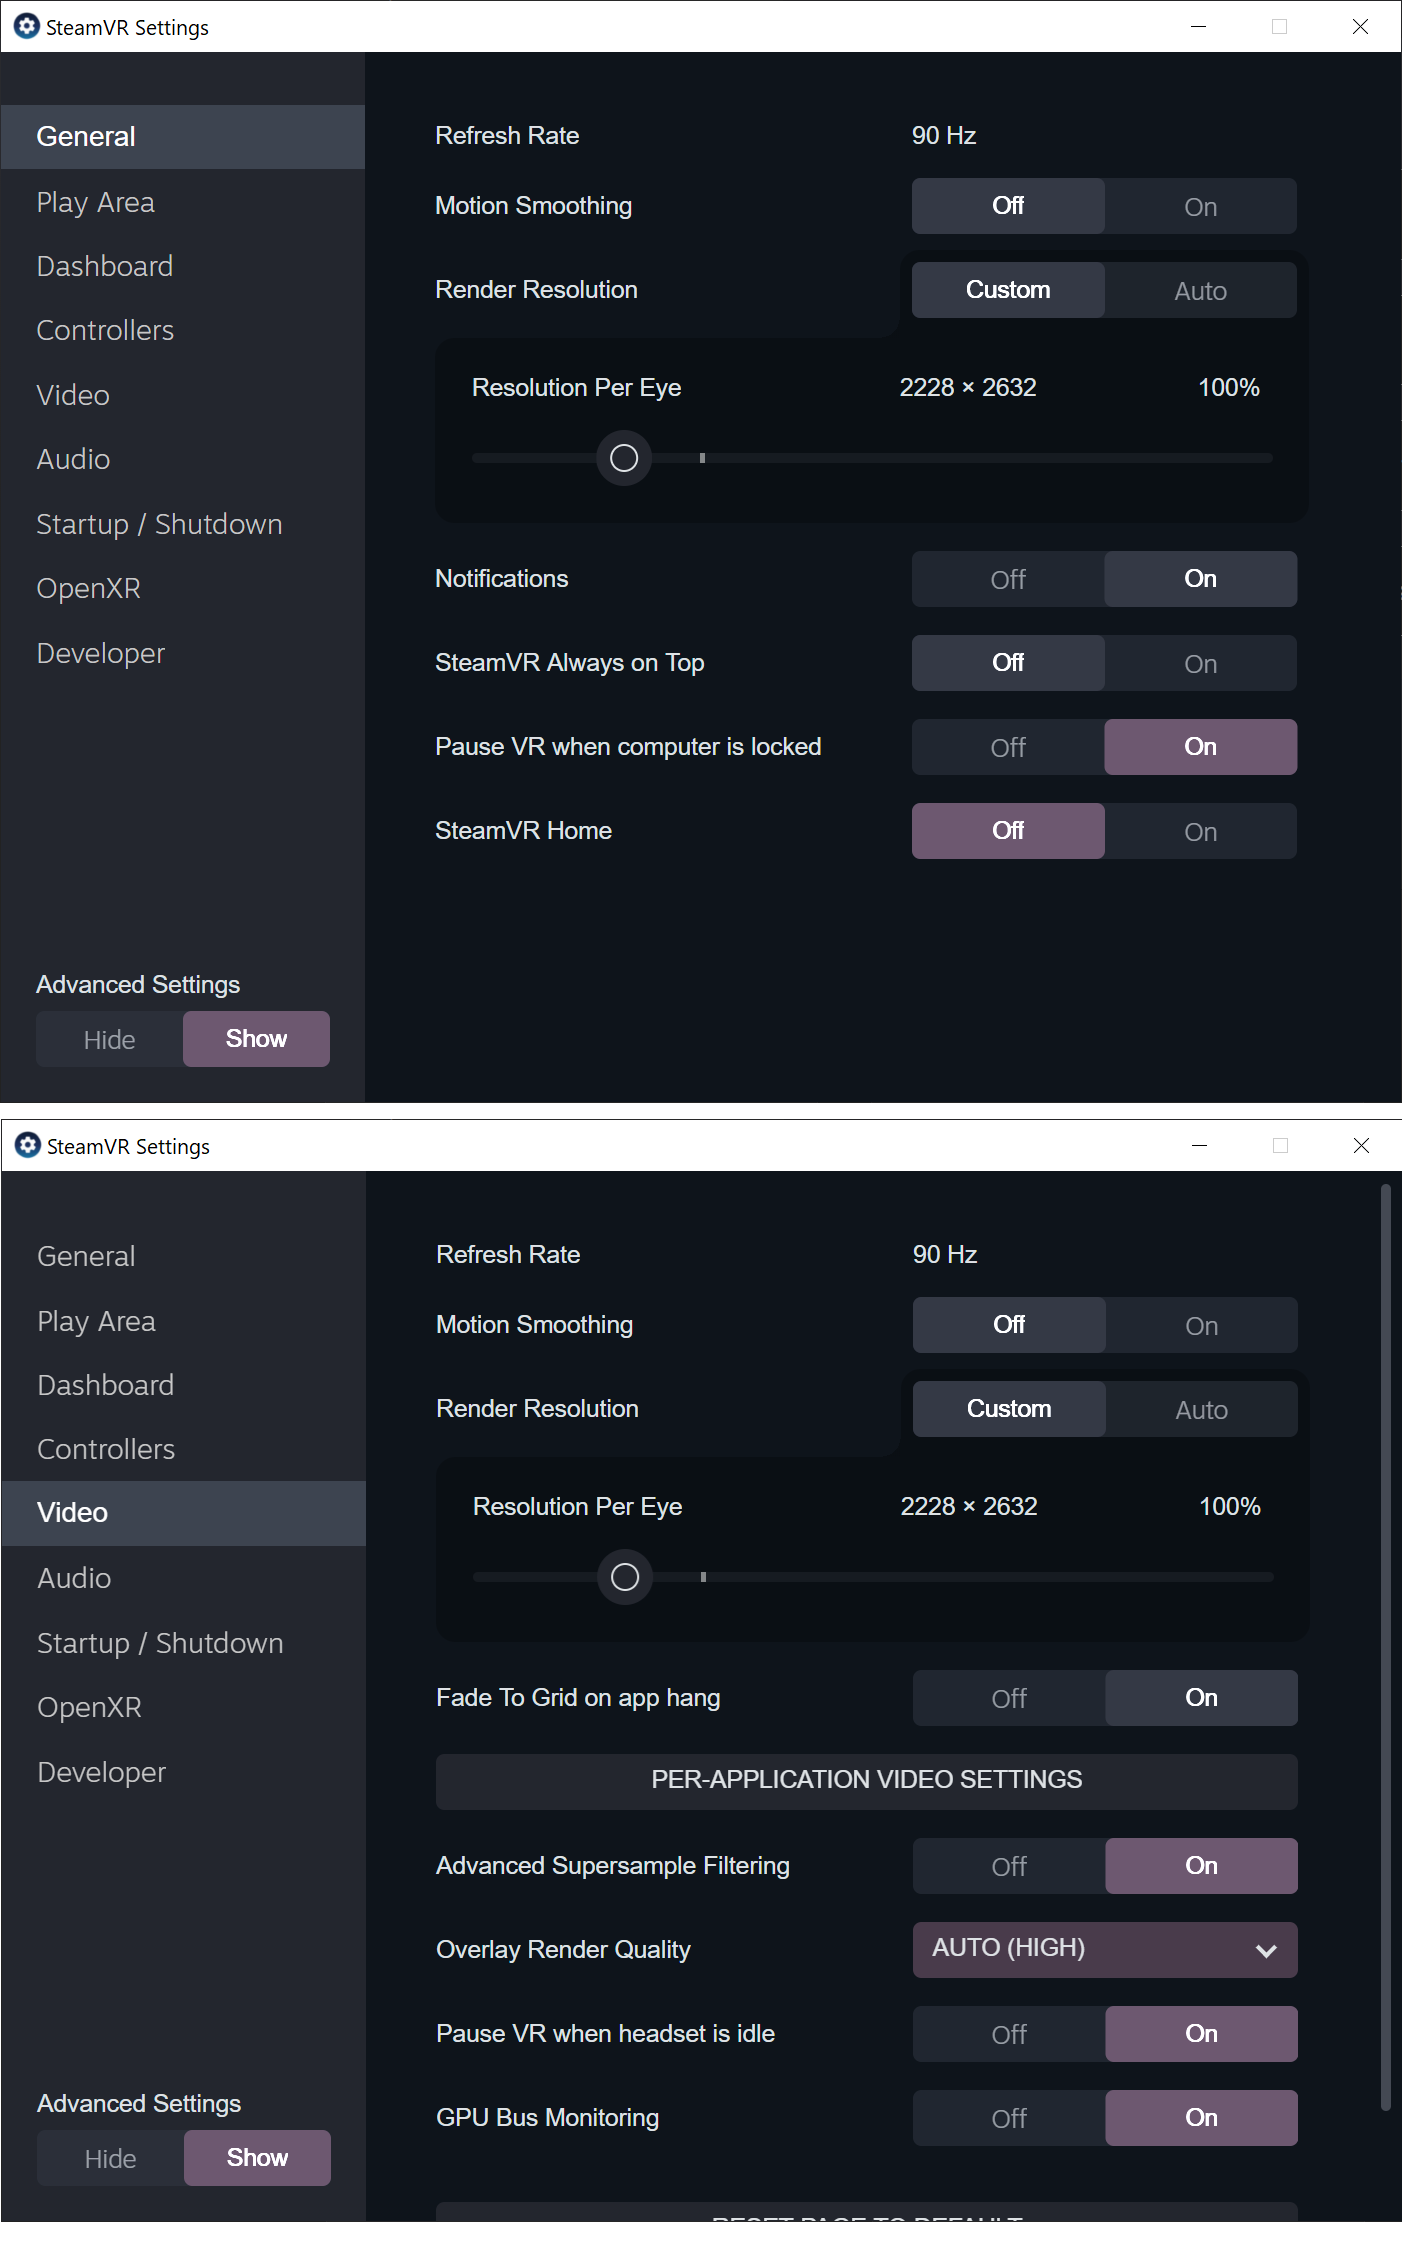Viewport: 1402px width, 2250px height.
Task: Open Startup / Shutdown tab in bottom window
Action: 184,1643
